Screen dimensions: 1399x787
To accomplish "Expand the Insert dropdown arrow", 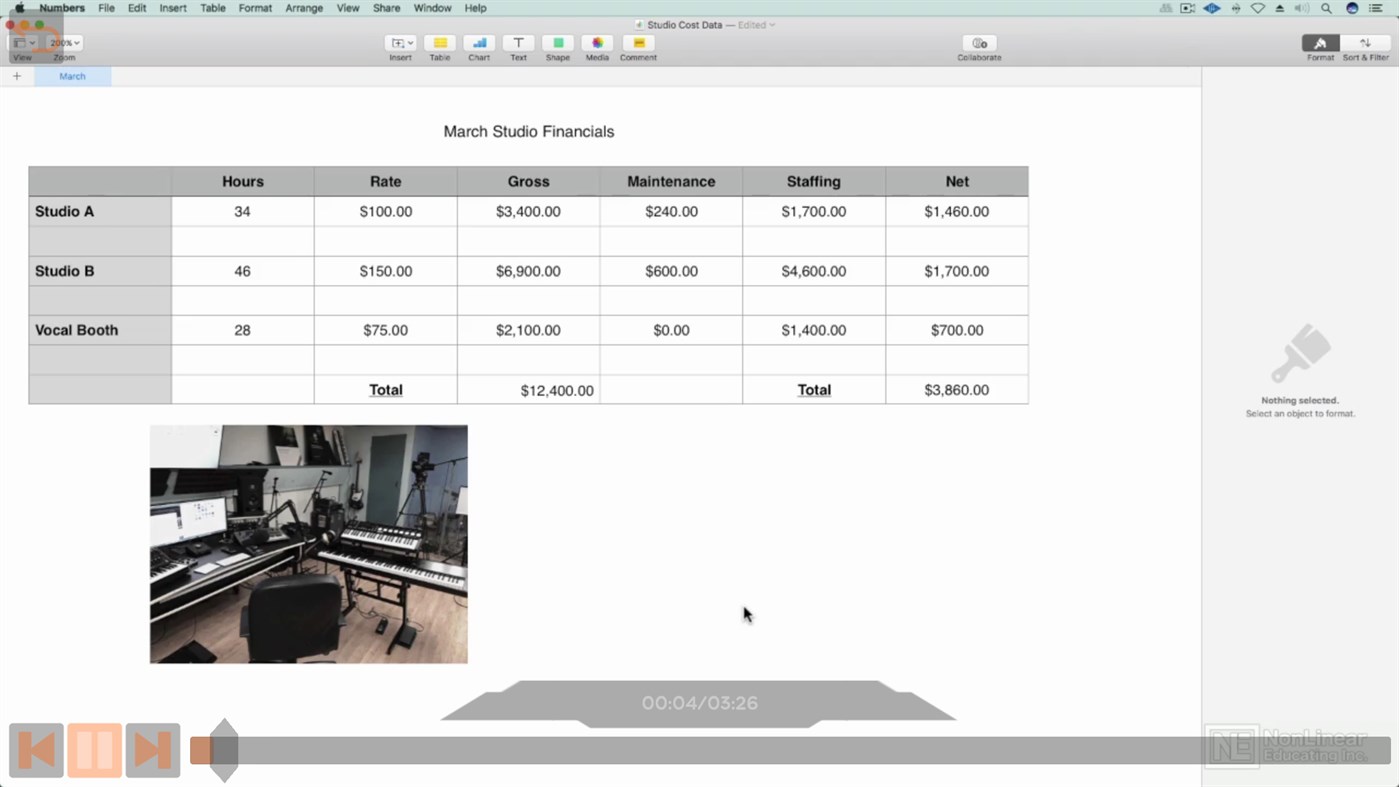I will 408,43.
